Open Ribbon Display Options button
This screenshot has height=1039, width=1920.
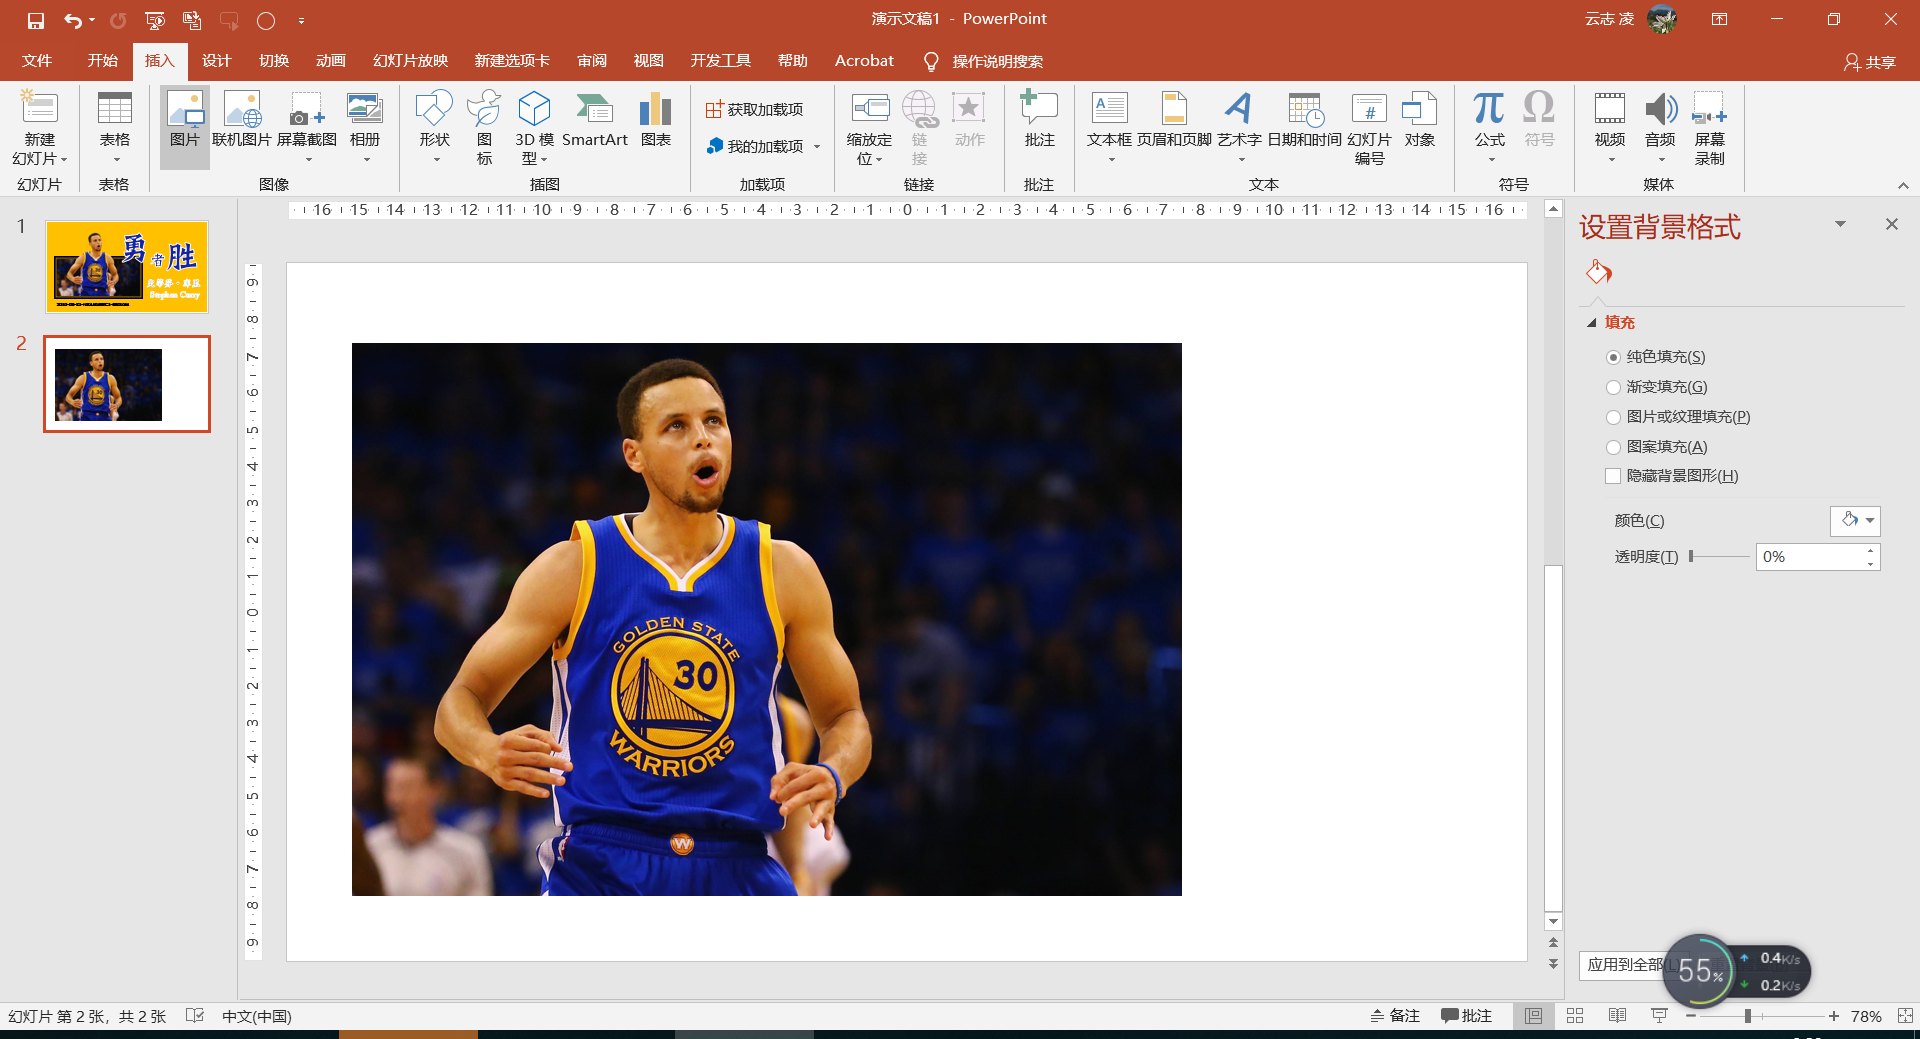pyautogui.click(x=1719, y=19)
